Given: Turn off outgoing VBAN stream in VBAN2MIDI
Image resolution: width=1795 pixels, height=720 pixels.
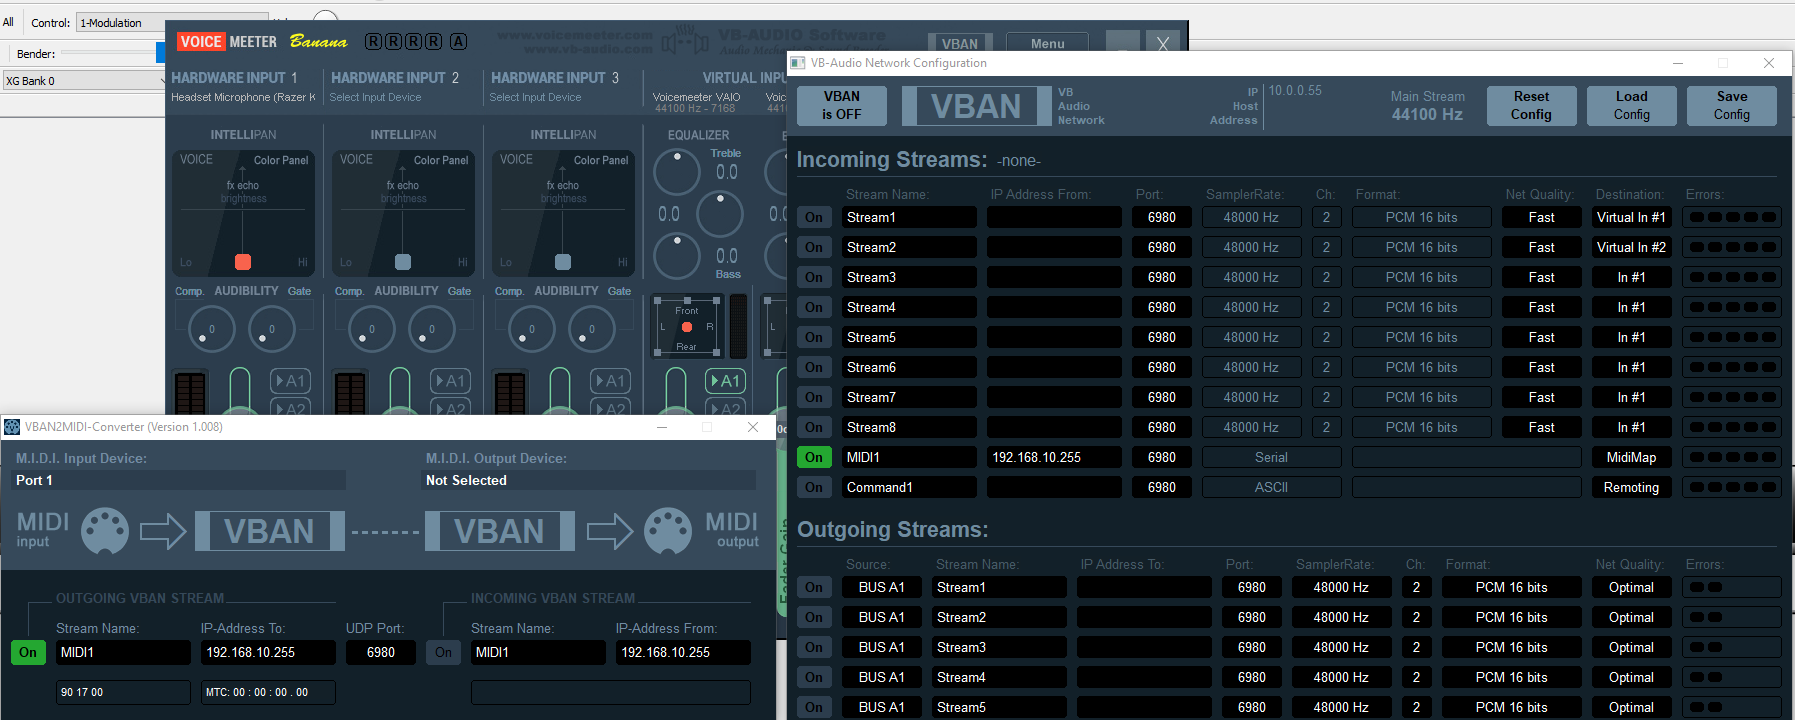Looking at the screenshot, I should tap(28, 652).
